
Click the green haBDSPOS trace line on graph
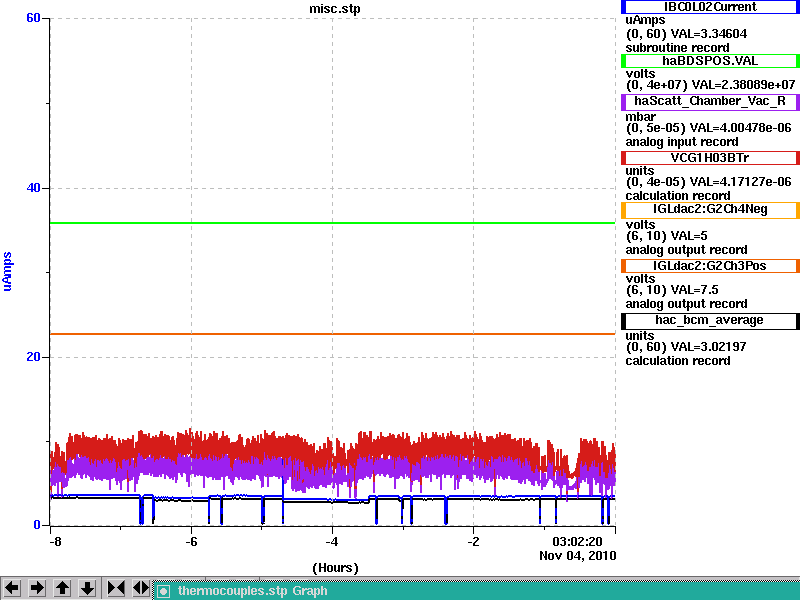pyautogui.click(x=333, y=223)
